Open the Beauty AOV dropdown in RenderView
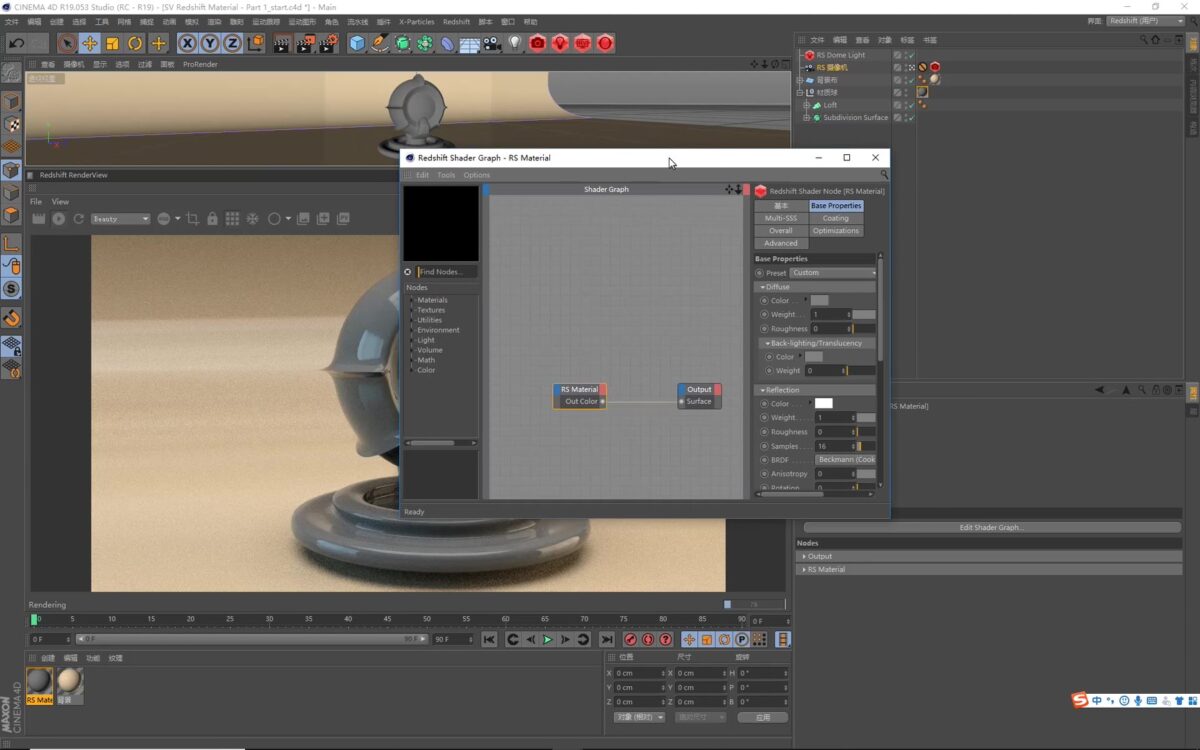The height and width of the screenshot is (750, 1200). point(120,218)
